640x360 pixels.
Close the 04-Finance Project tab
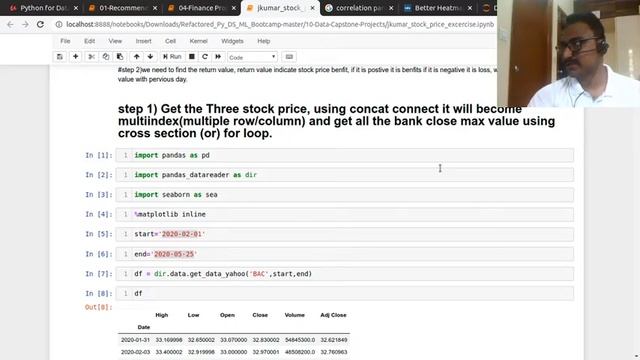pyautogui.click(x=234, y=8)
